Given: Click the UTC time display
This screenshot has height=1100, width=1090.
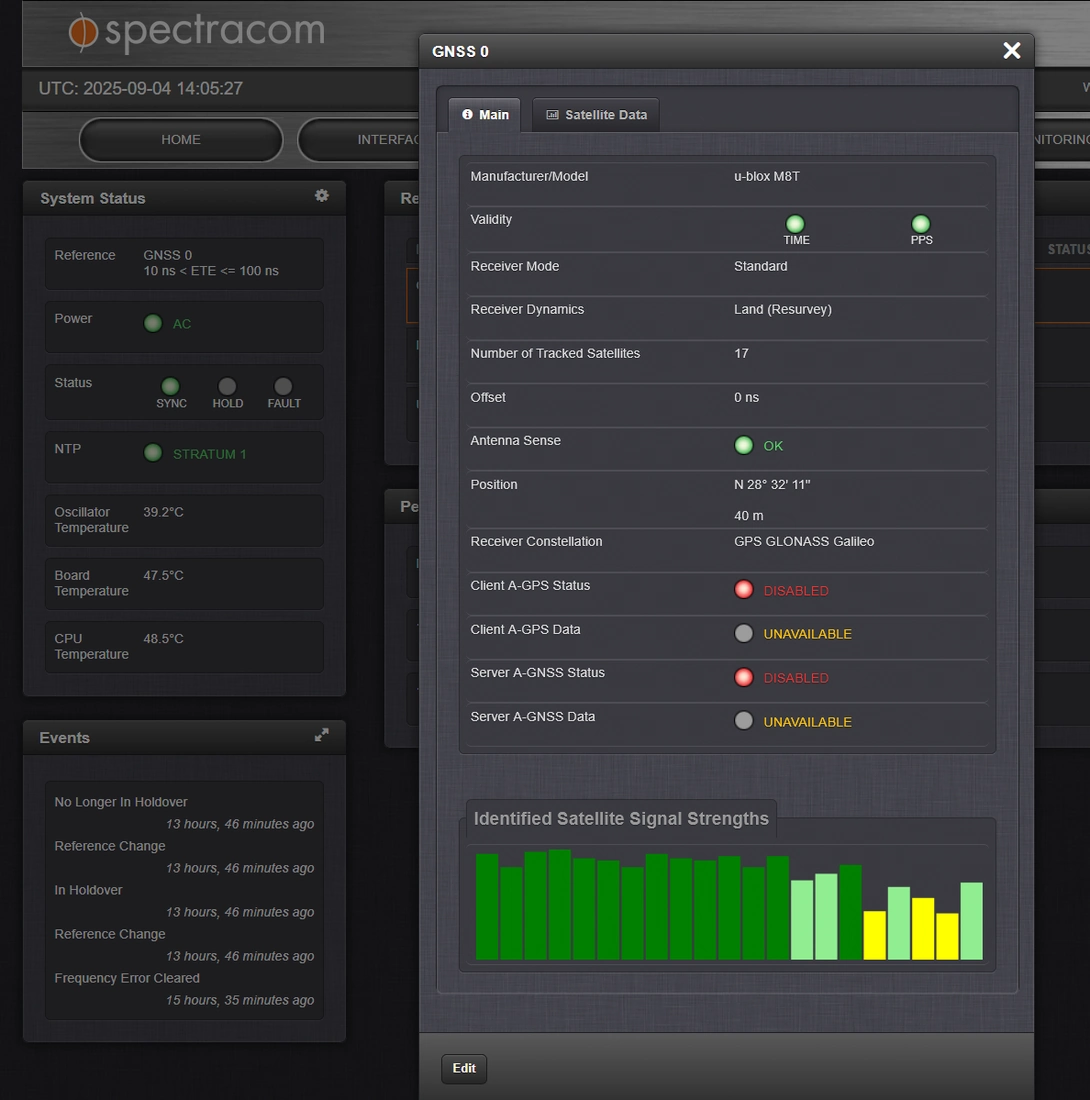Looking at the screenshot, I should point(141,88).
